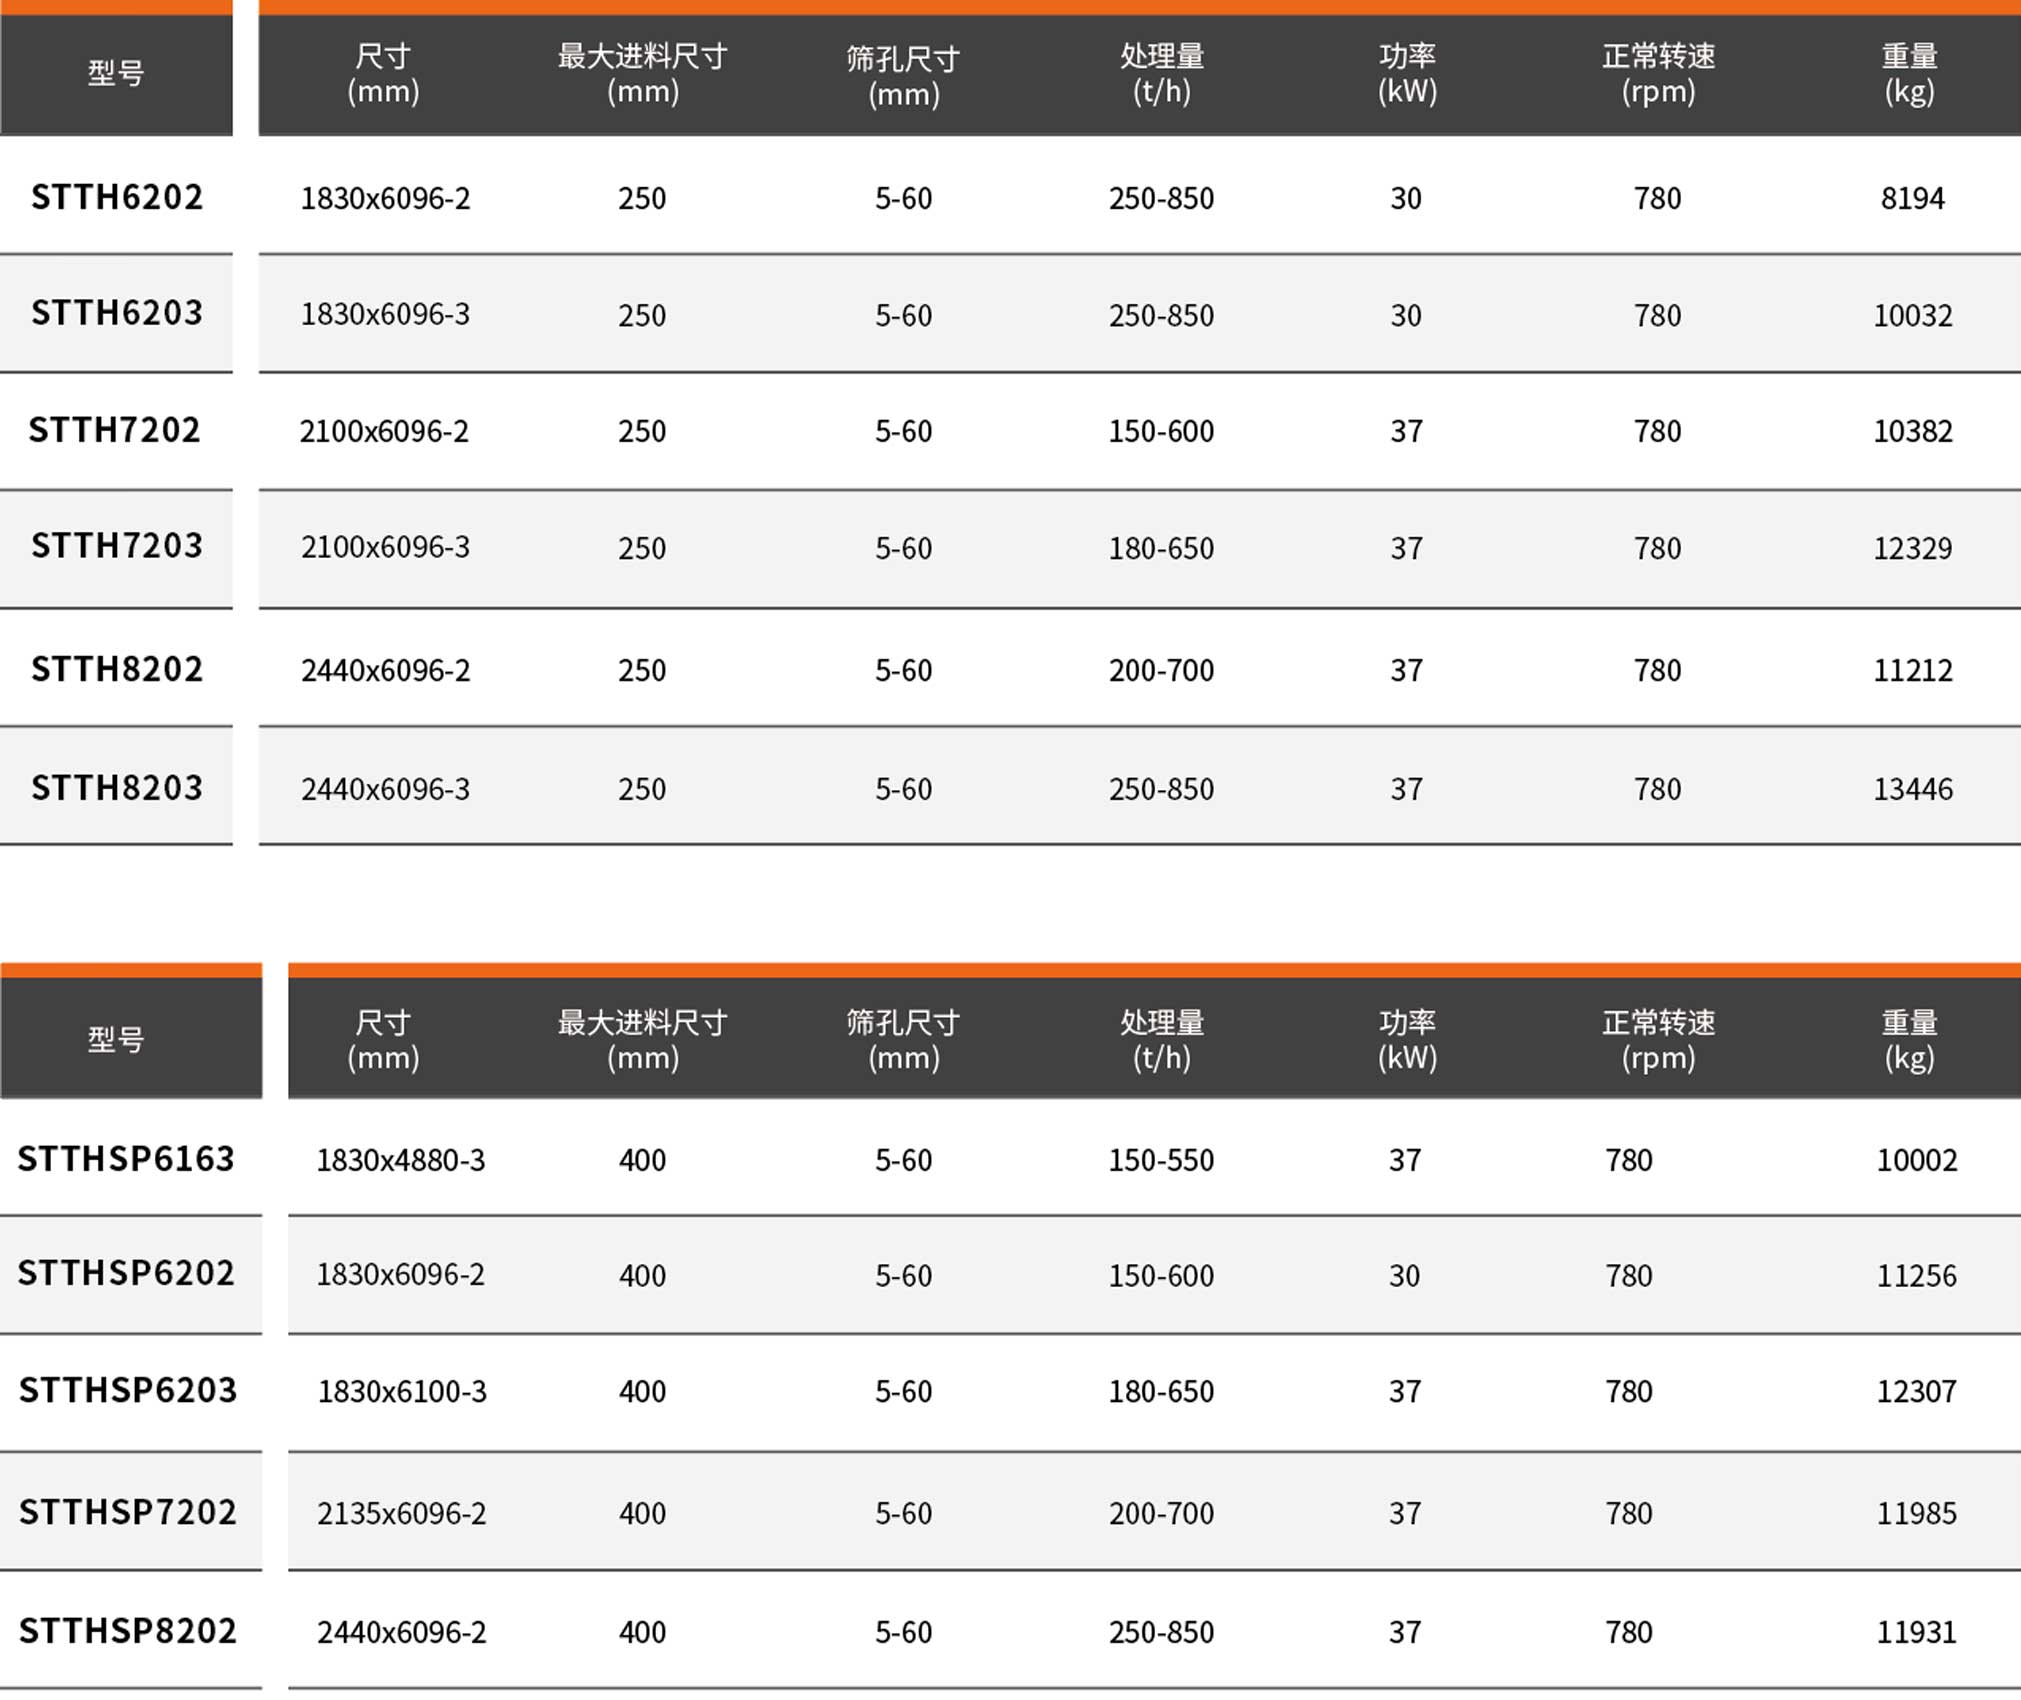Click the dimension 1830x4880-3
The width and height of the screenshot is (2021, 1700).
[x=401, y=1160]
